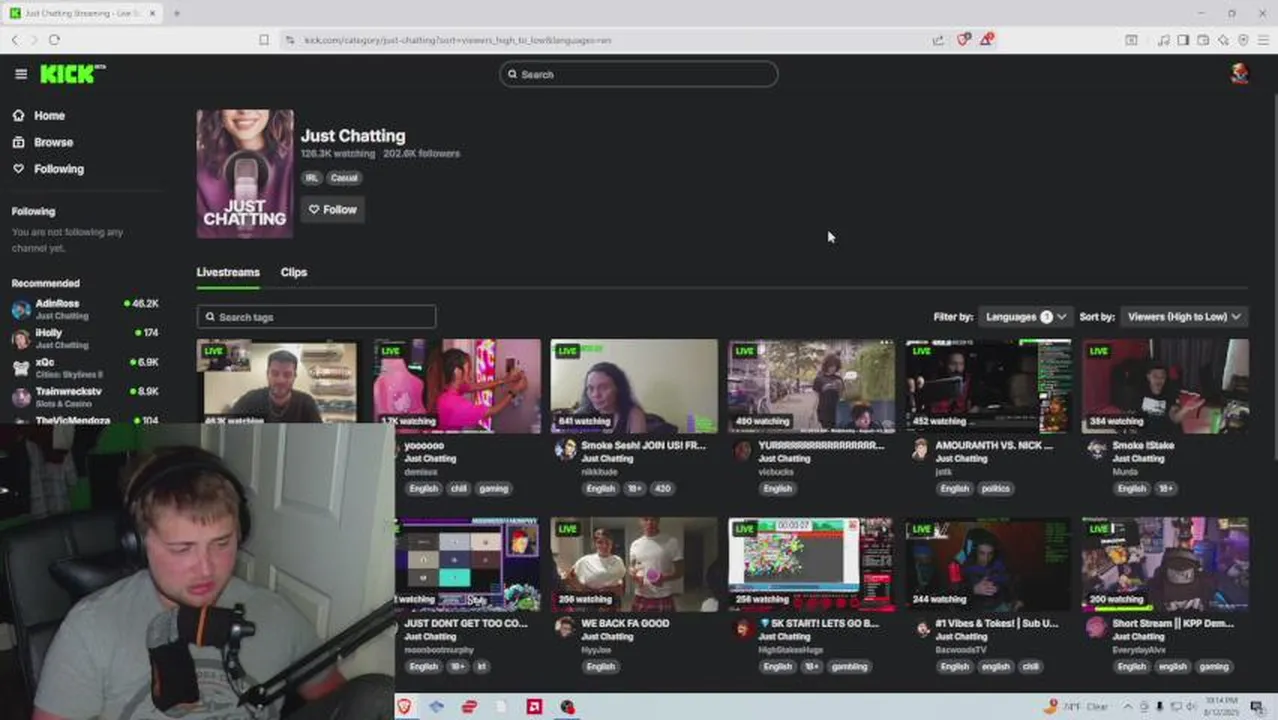1278x720 pixels.
Task: Switch to the Clips tab
Action: (294, 272)
